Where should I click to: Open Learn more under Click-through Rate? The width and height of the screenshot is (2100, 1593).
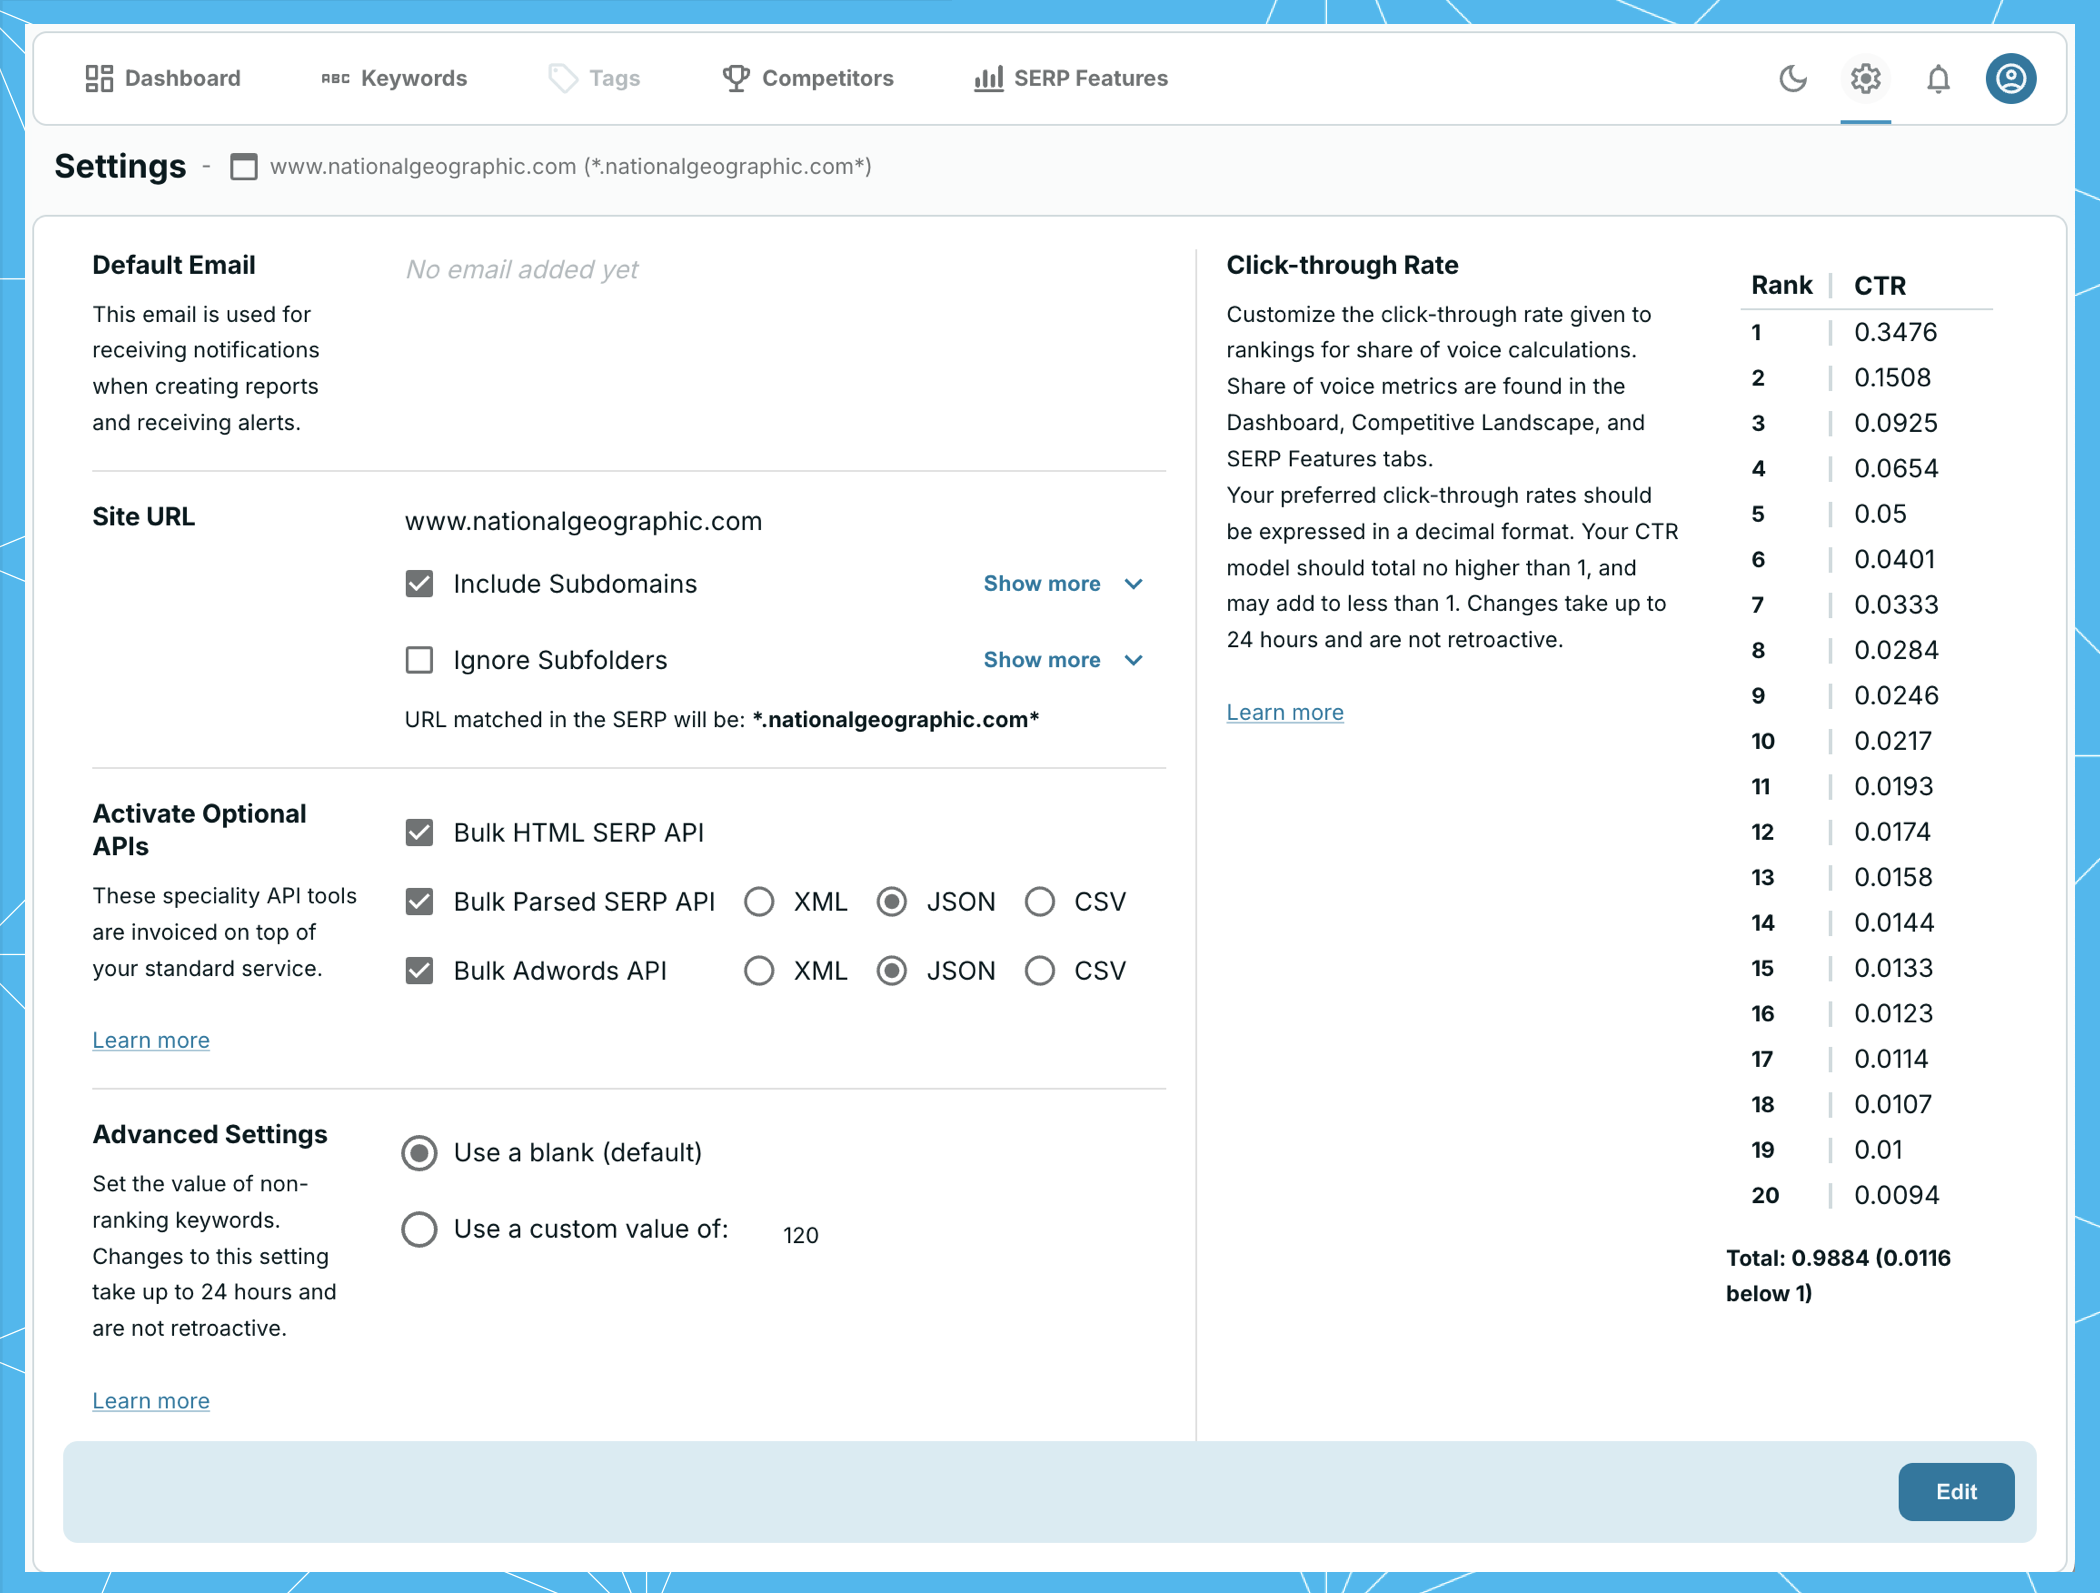click(x=1284, y=712)
